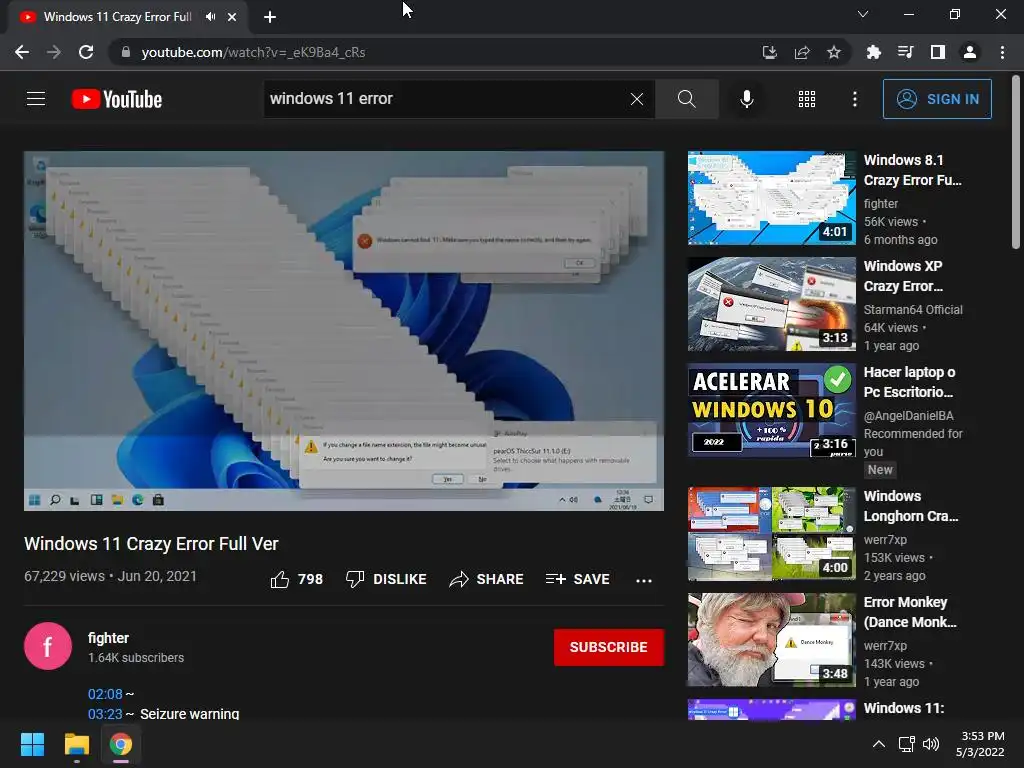Click SIGN IN button

(937, 99)
